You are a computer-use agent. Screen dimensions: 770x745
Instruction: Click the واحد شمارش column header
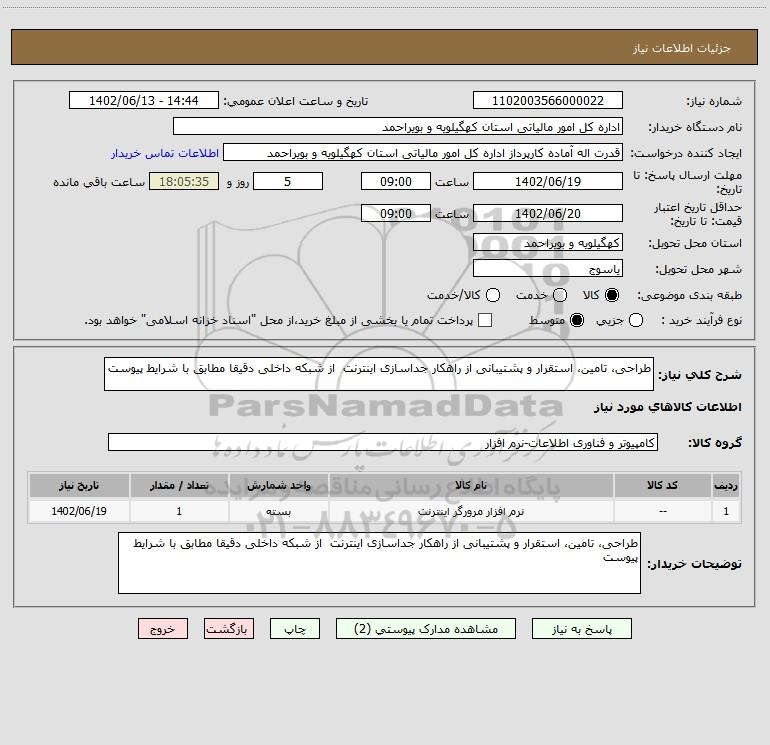(278, 486)
